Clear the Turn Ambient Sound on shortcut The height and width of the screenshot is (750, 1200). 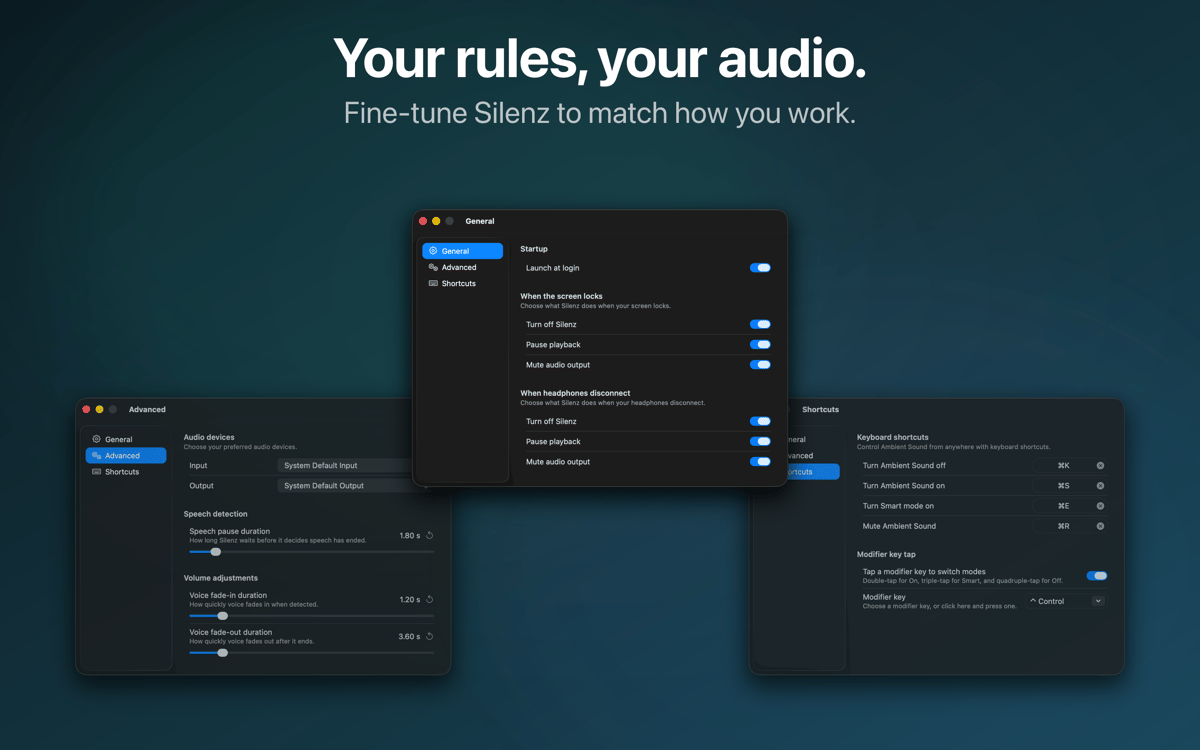pyautogui.click(x=1100, y=486)
